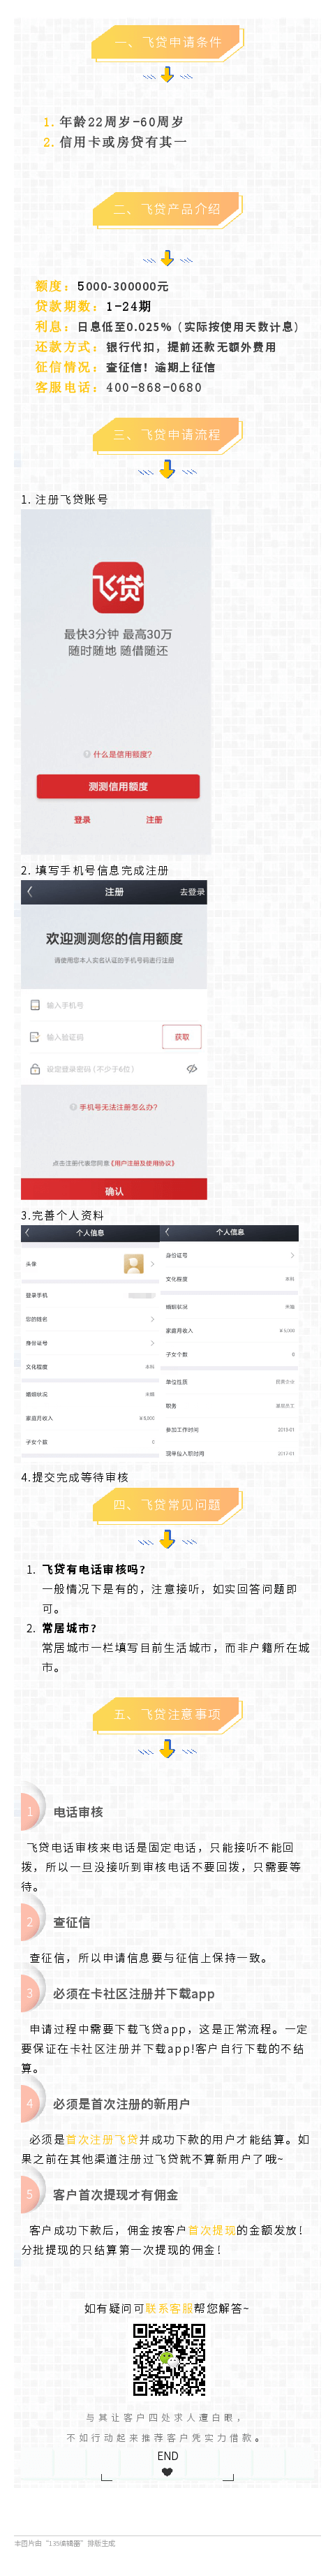Click the customer service number 400-868-0680
The height and width of the screenshot is (2576, 335).
click(x=154, y=387)
